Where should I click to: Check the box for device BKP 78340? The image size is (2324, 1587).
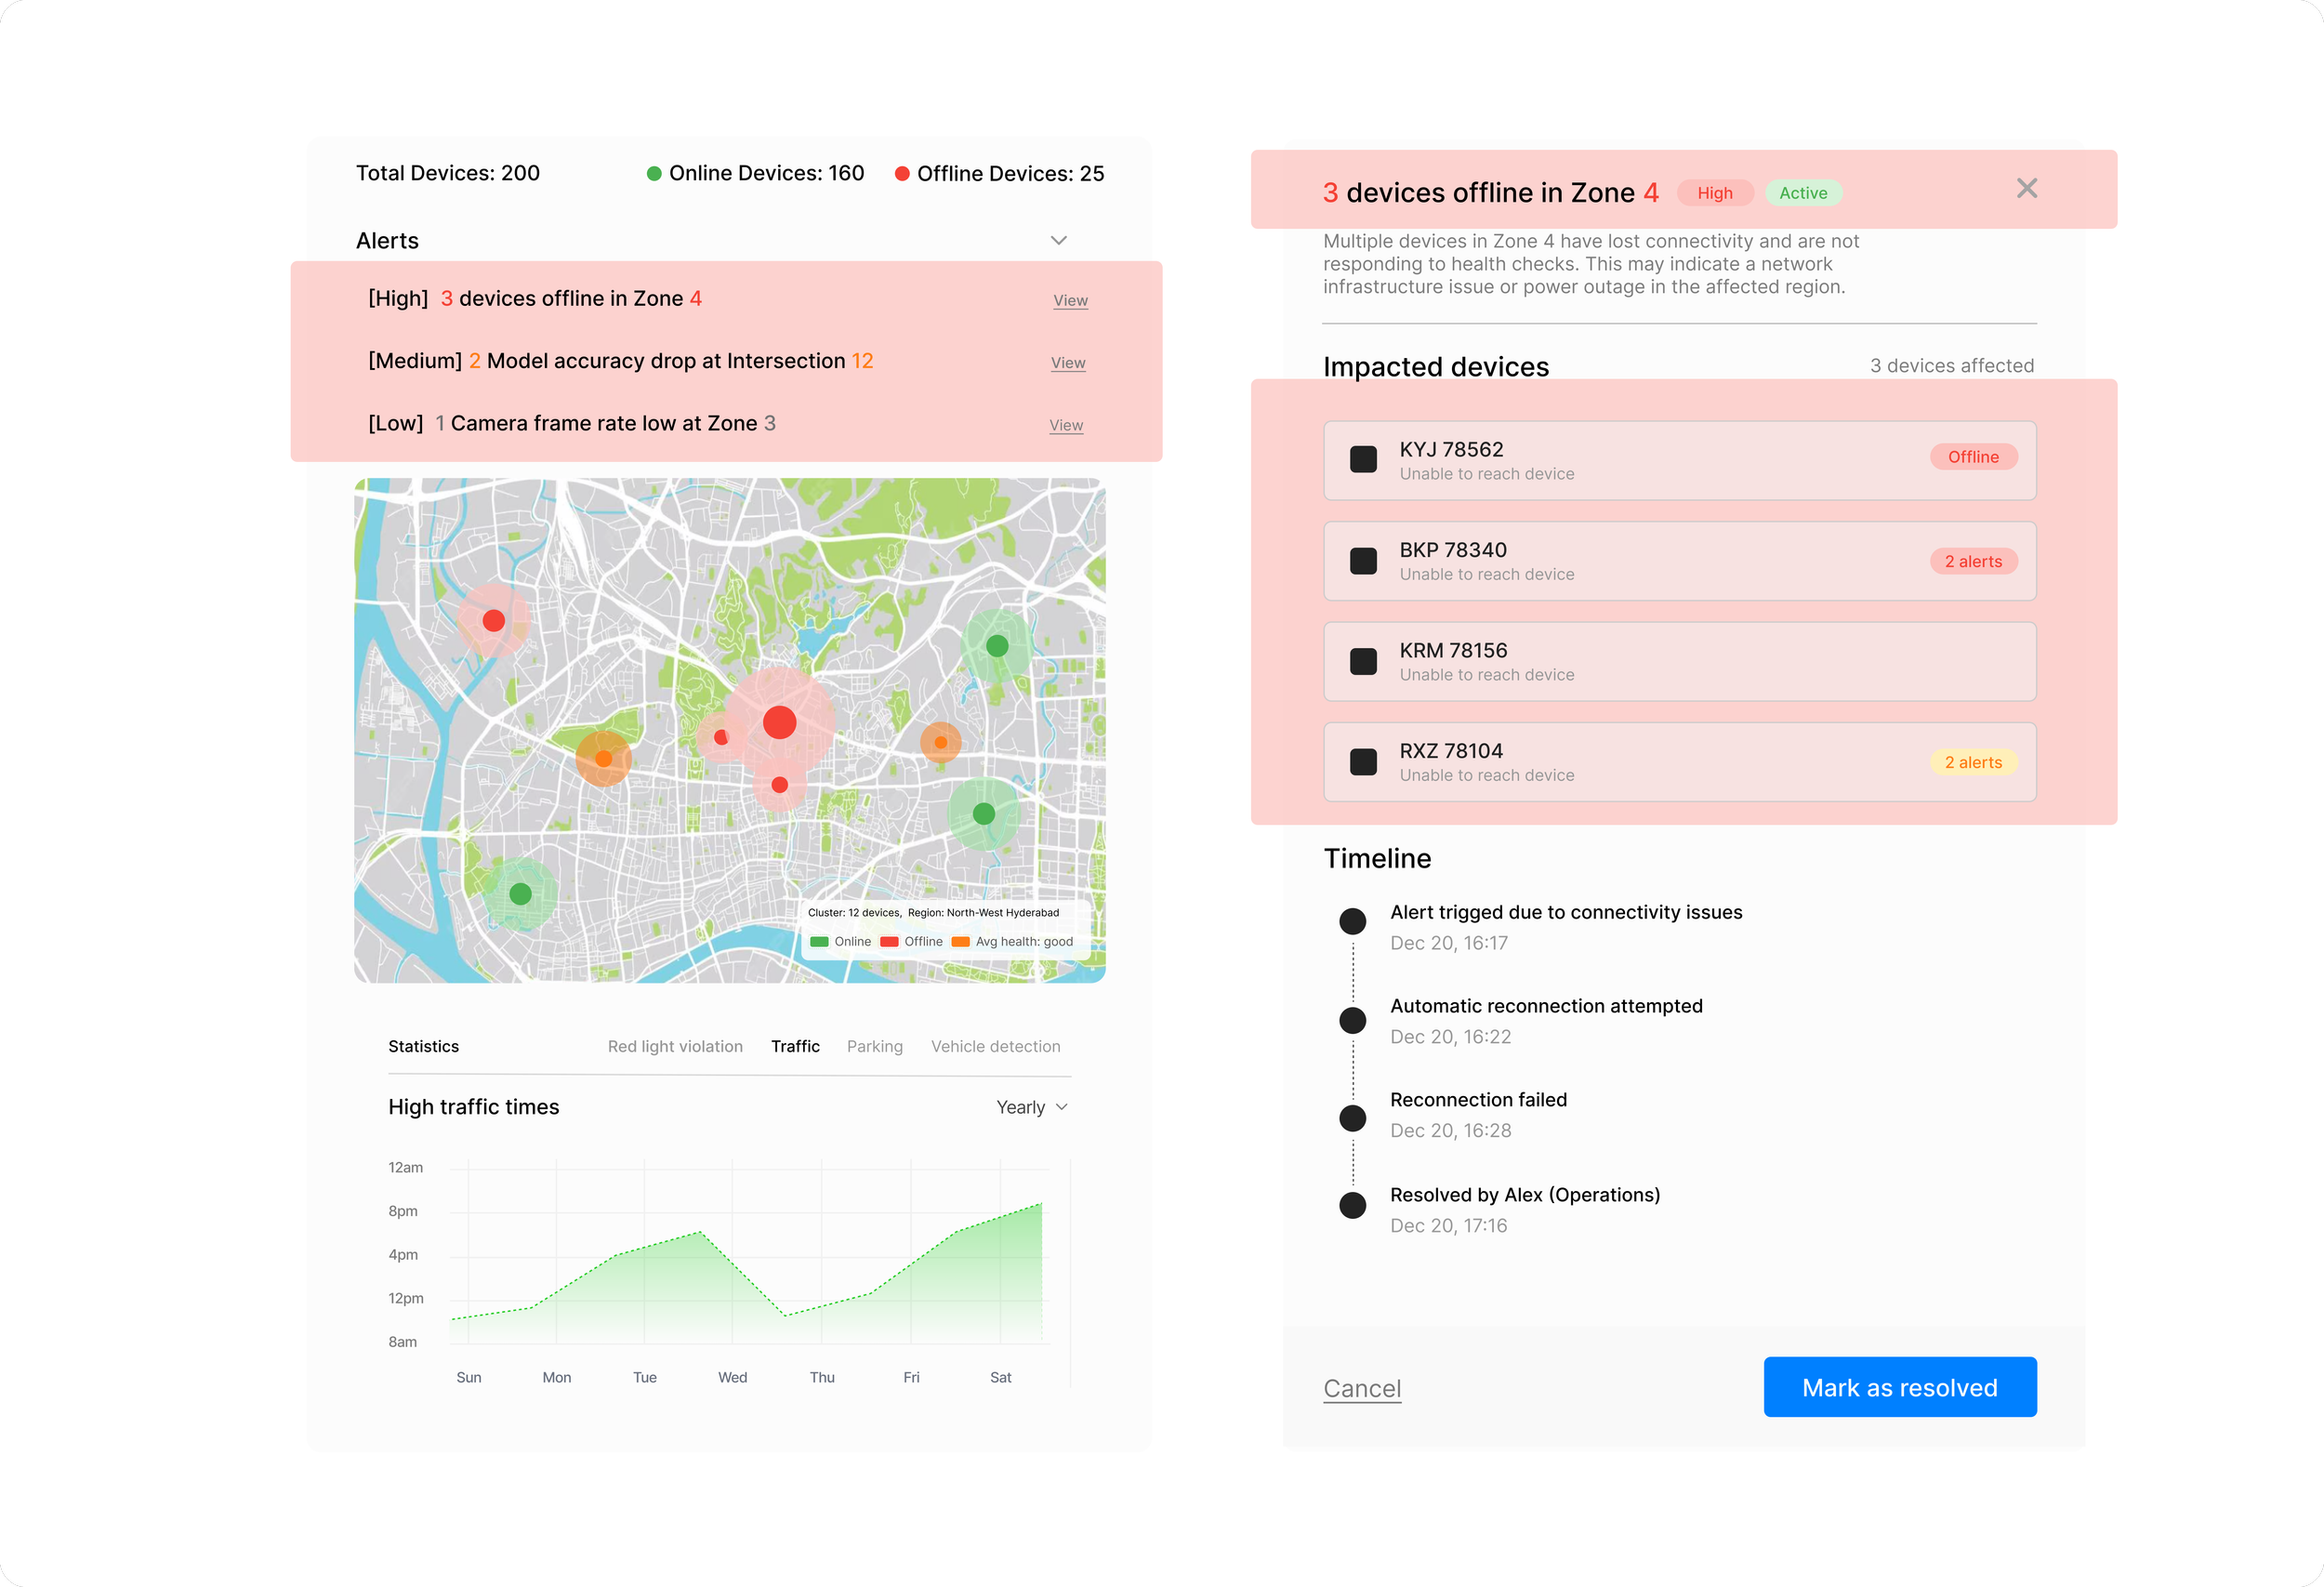coord(1363,560)
